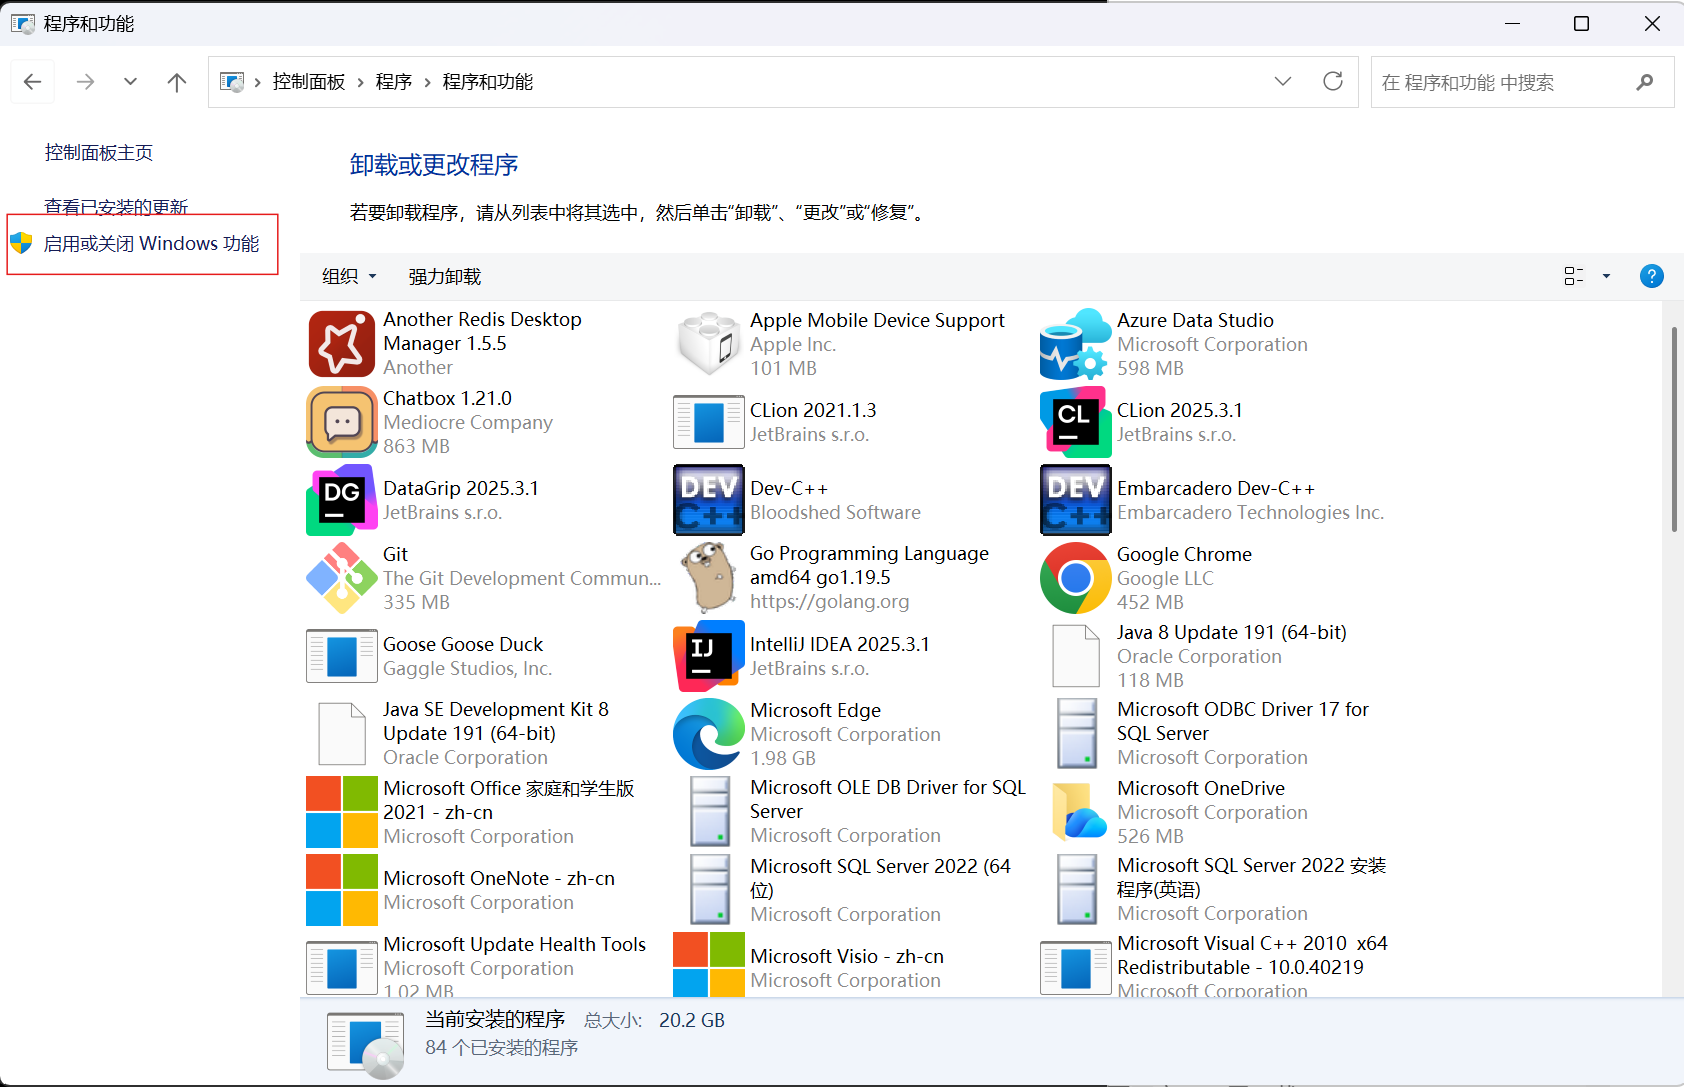Open 控制面板主页 link
Viewport: 1684px width, 1087px height.
[99, 152]
